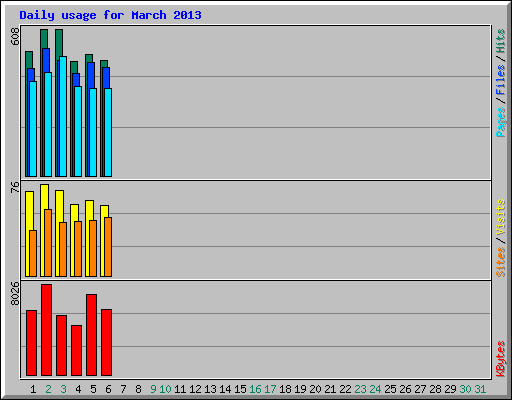Screen dimensions: 512x400
Task: Click the 8026 KBytes axis value
Action: pyautogui.click(x=15, y=294)
